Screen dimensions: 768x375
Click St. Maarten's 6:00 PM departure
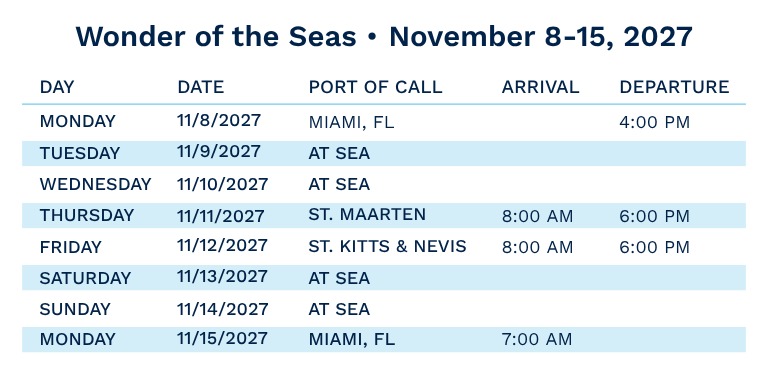[x=654, y=216]
